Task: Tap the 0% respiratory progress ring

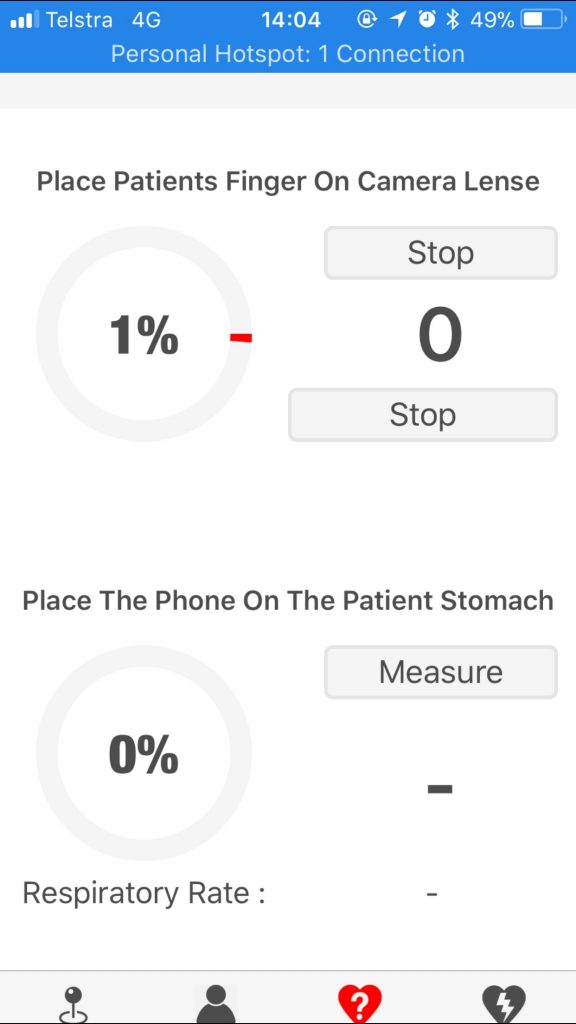Action: coord(144,753)
